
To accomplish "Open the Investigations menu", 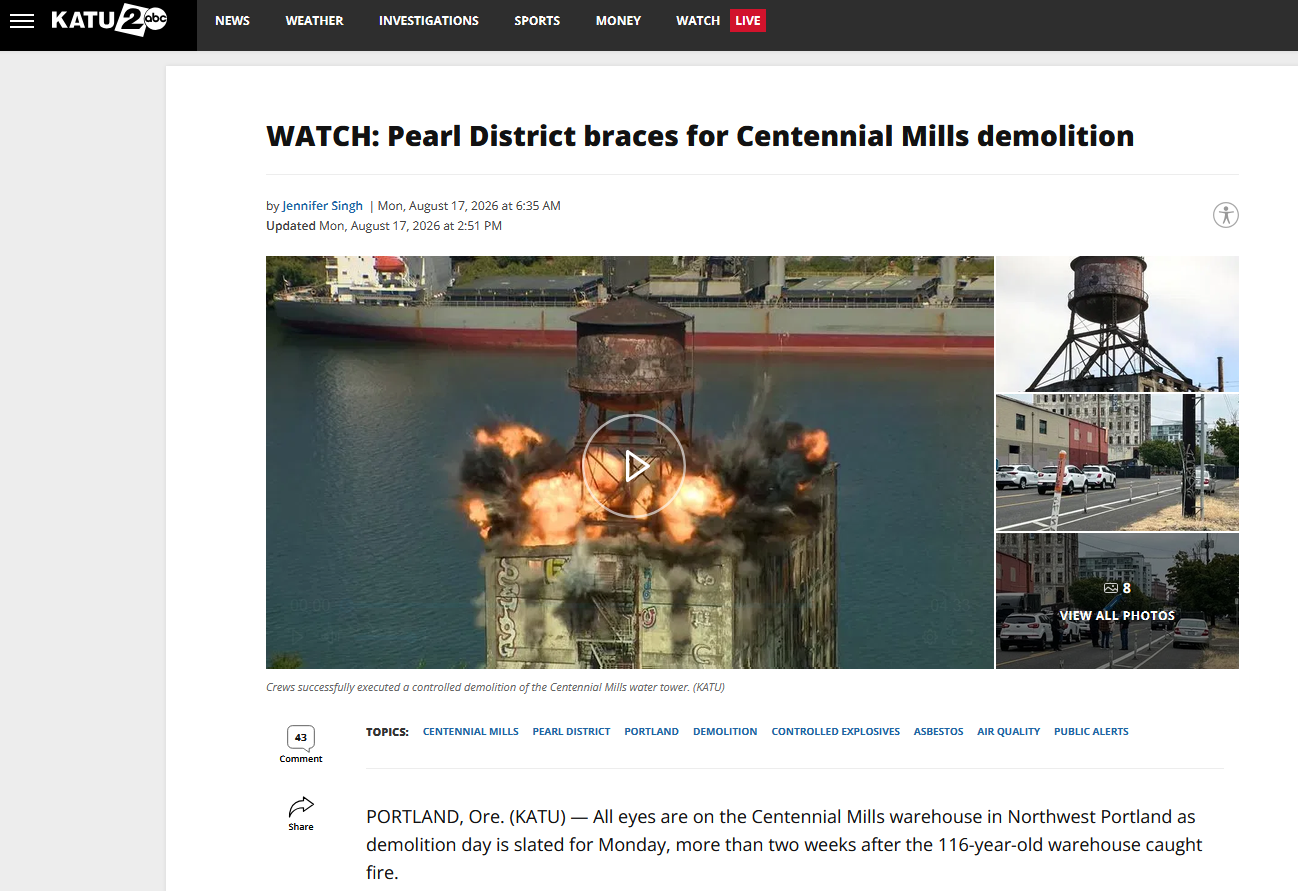I will (x=429, y=21).
